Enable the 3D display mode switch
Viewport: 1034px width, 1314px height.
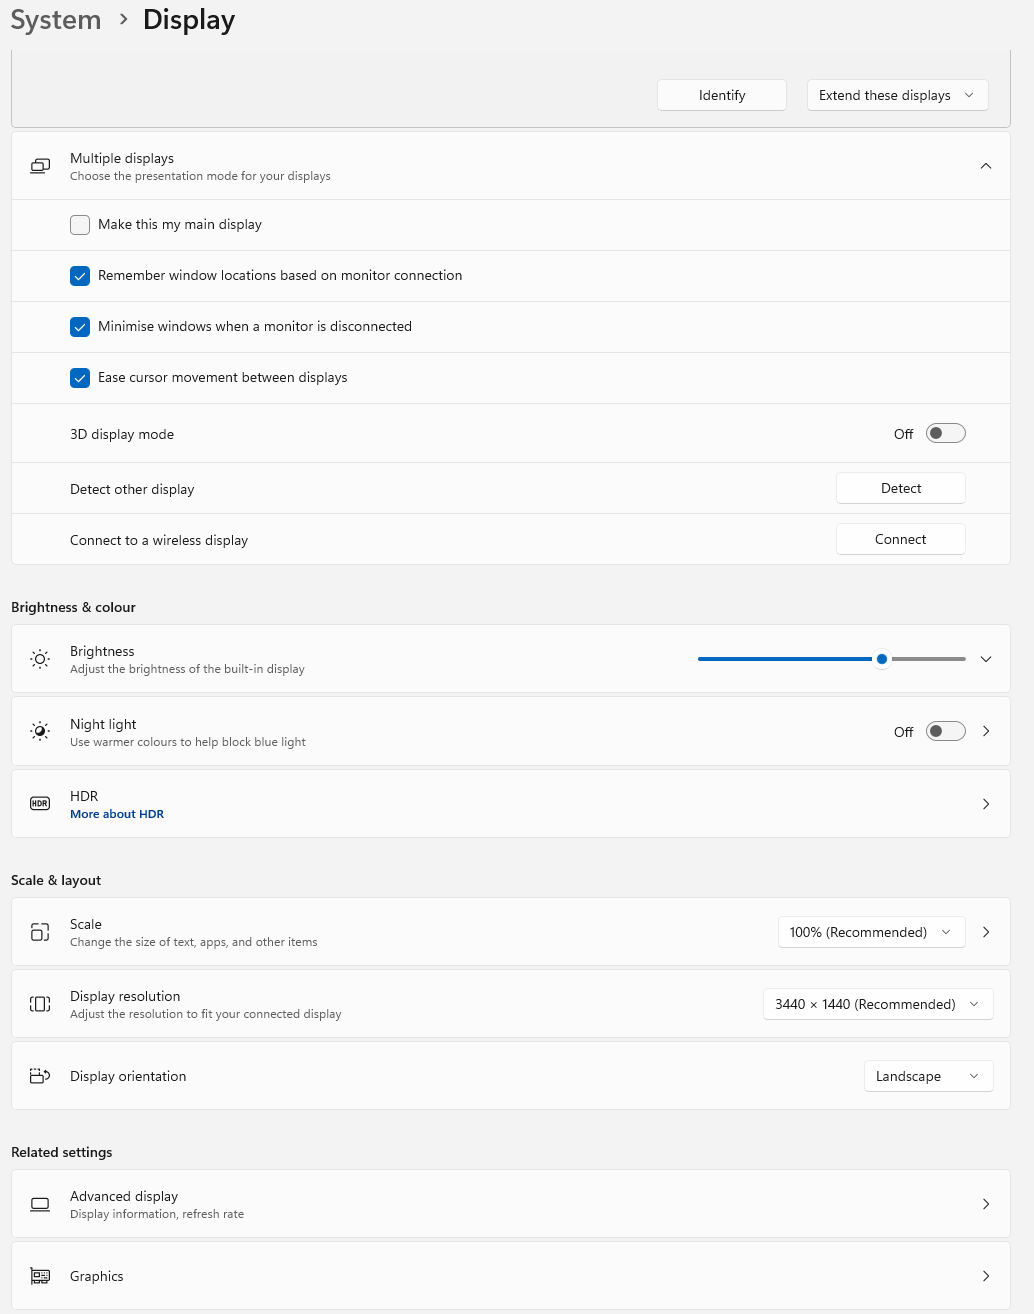[x=945, y=433]
